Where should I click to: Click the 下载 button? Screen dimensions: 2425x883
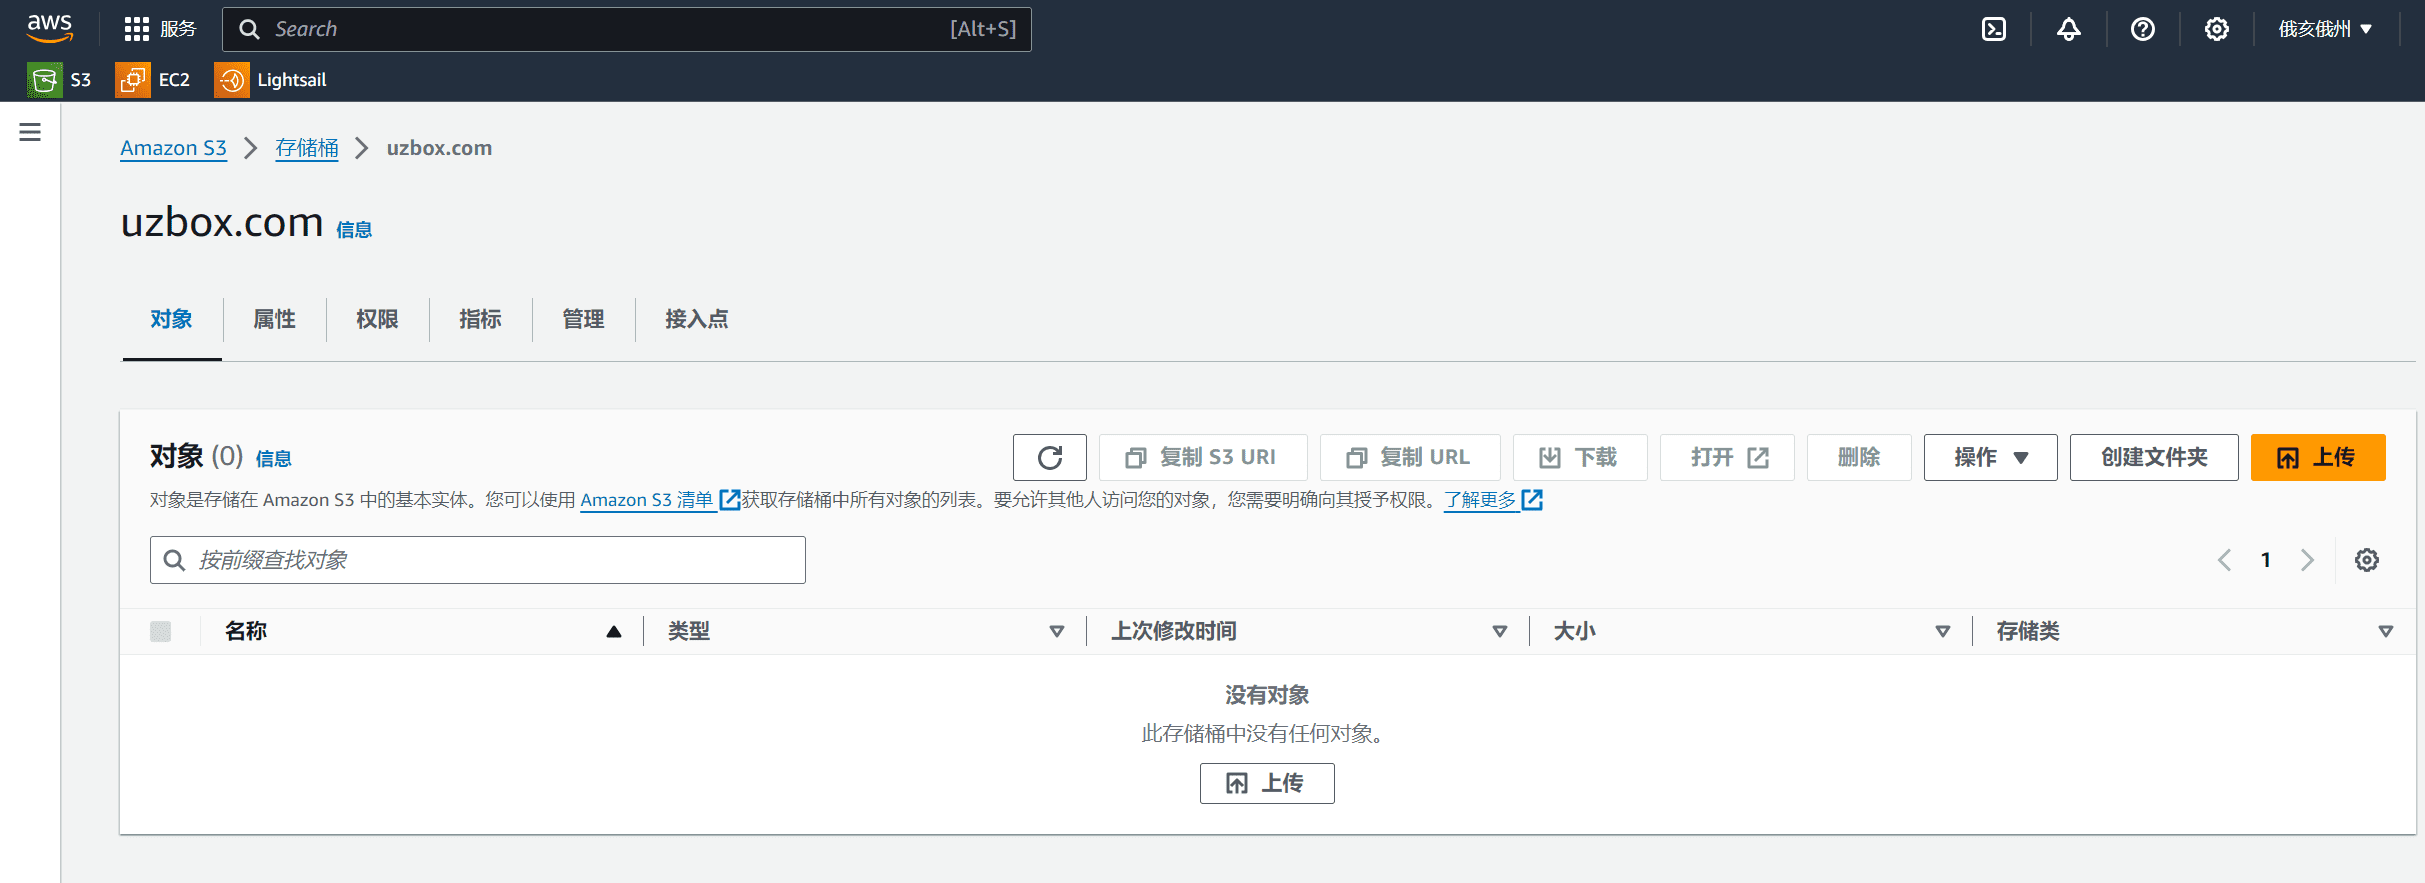click(1580, 457)
